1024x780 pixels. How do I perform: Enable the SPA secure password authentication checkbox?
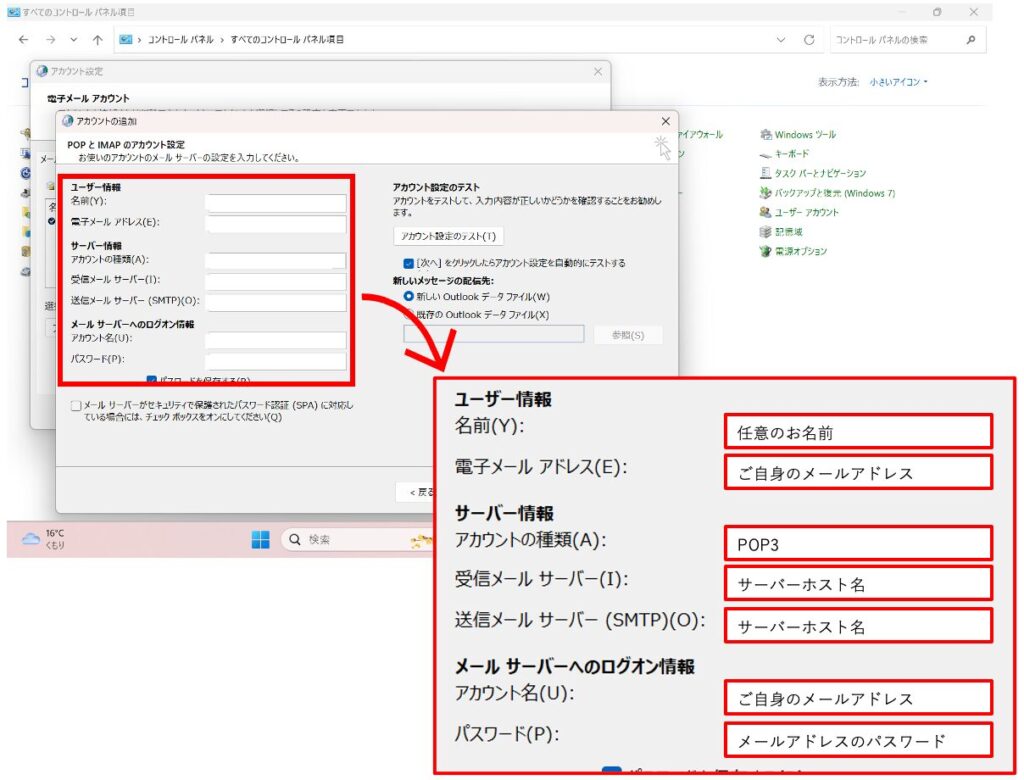(76, 406)
